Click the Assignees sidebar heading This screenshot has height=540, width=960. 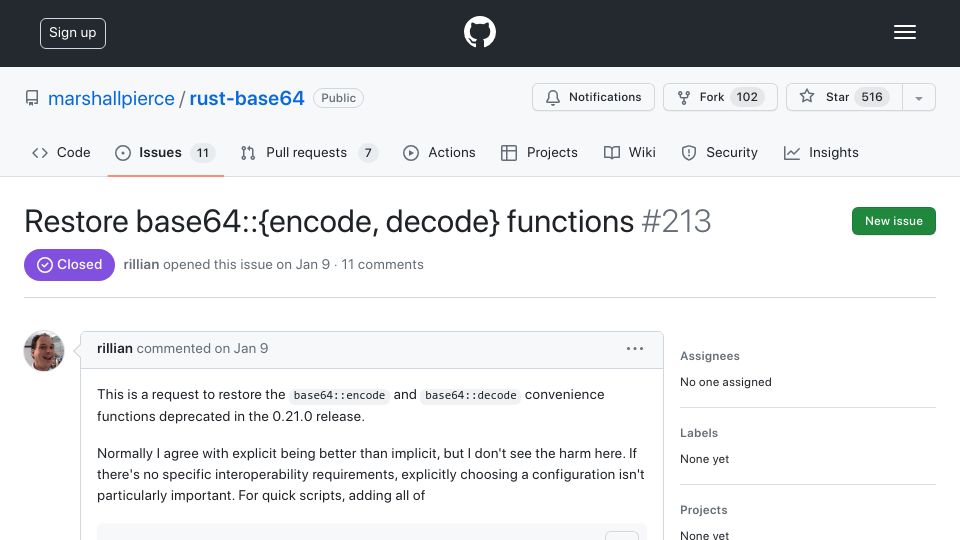[710, 356]
